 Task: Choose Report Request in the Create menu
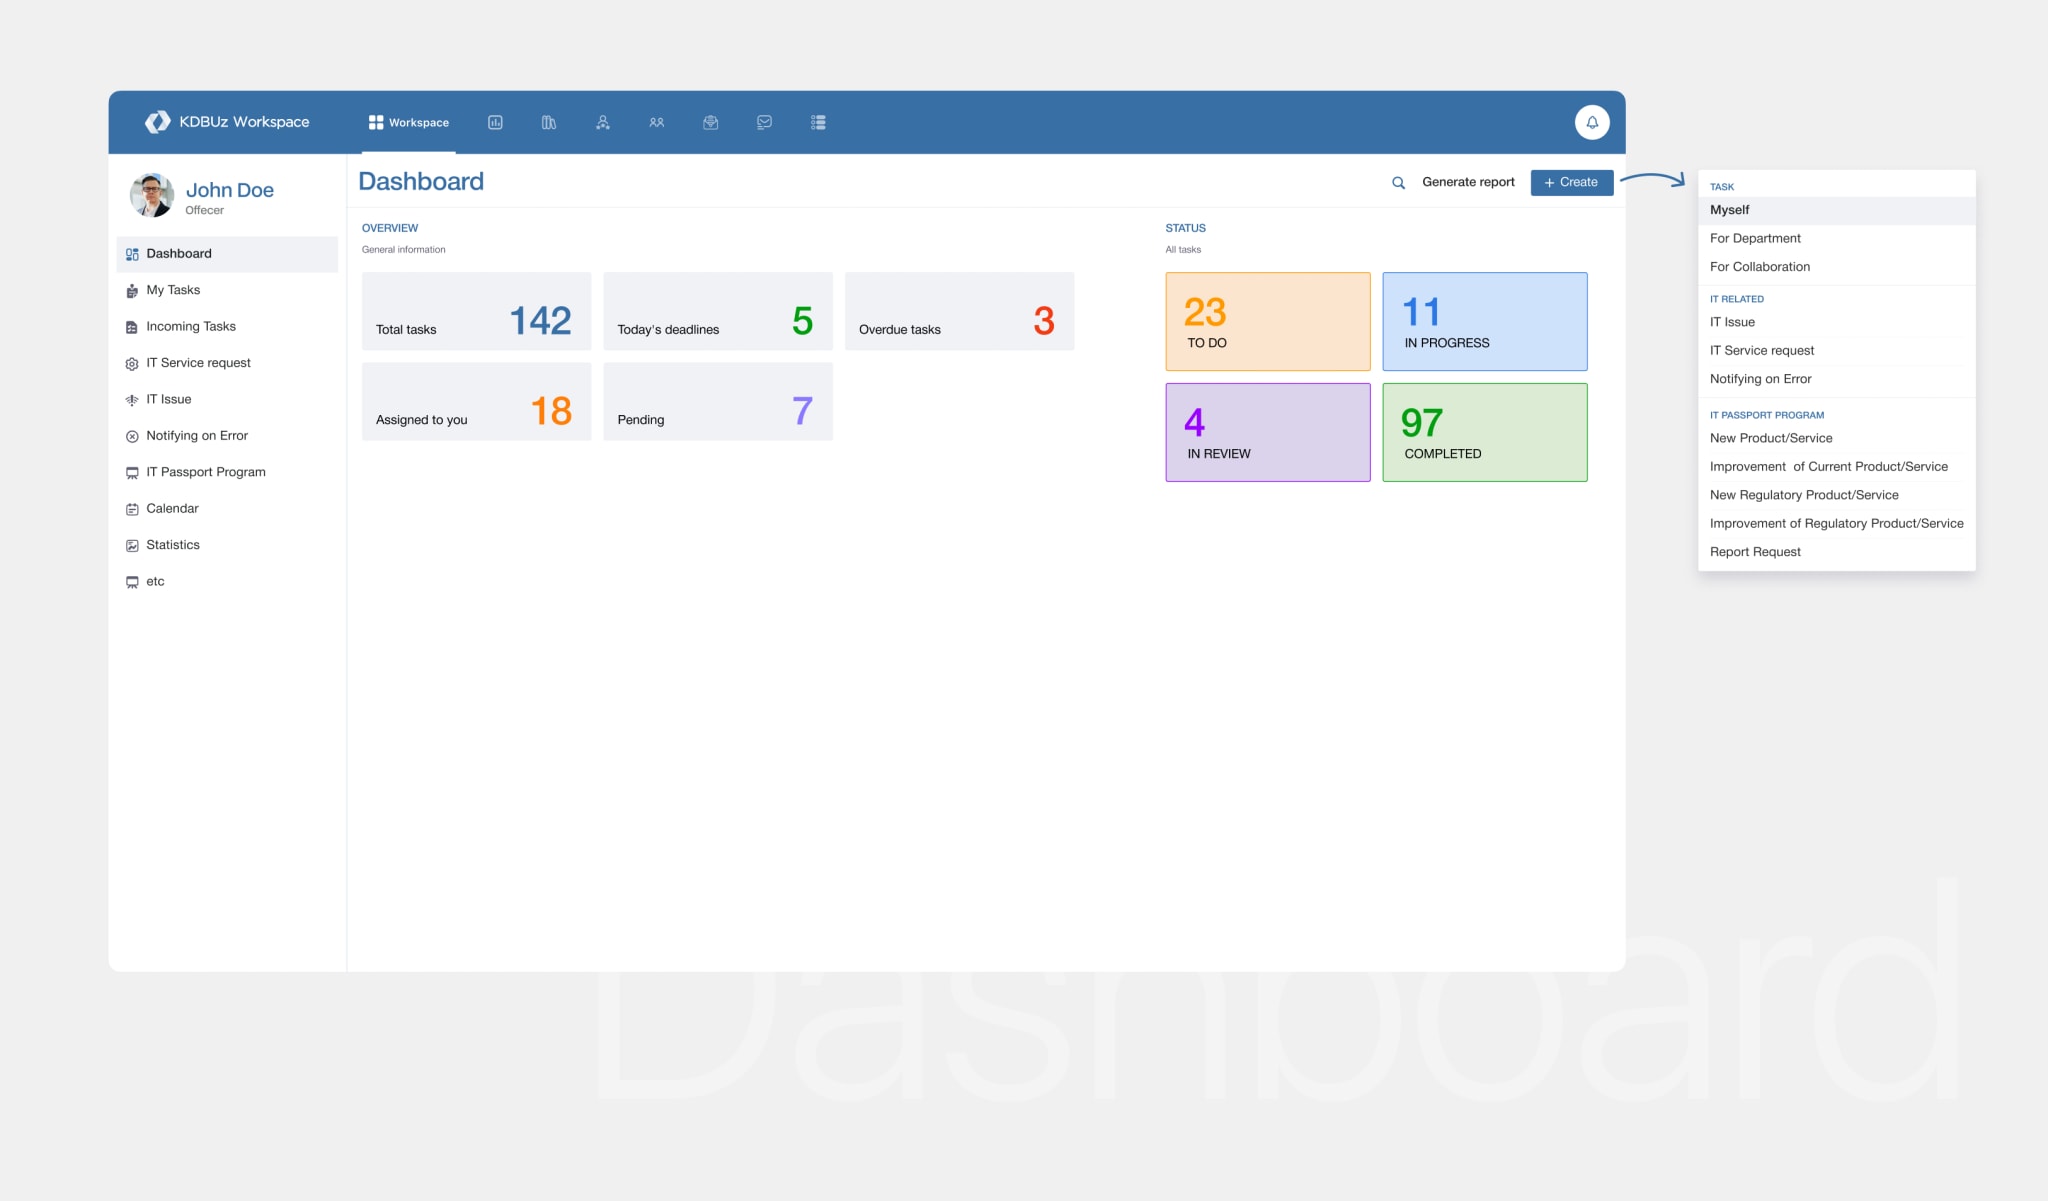point(1837,552)
